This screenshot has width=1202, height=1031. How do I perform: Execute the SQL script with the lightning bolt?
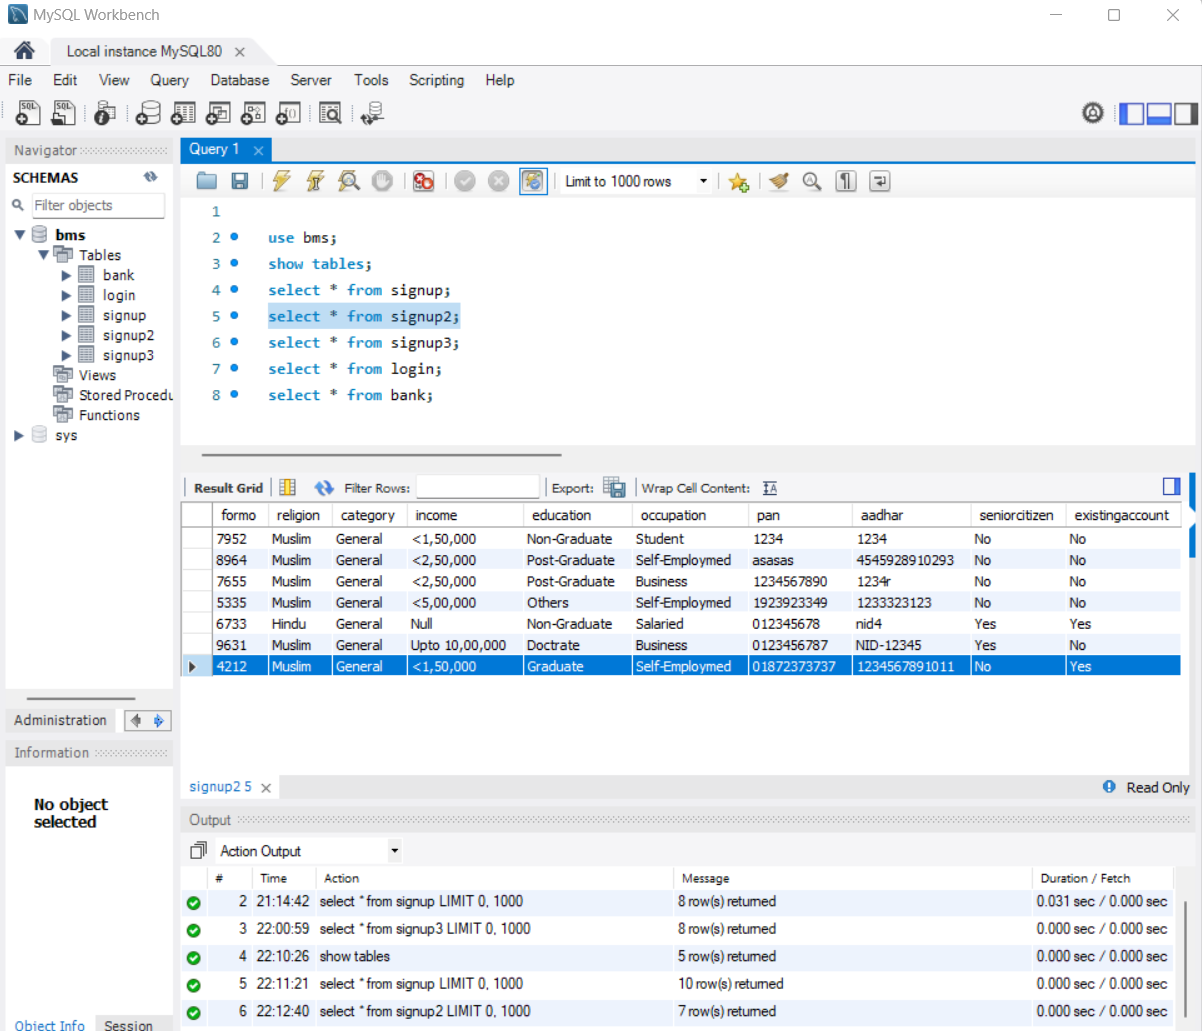280,181
